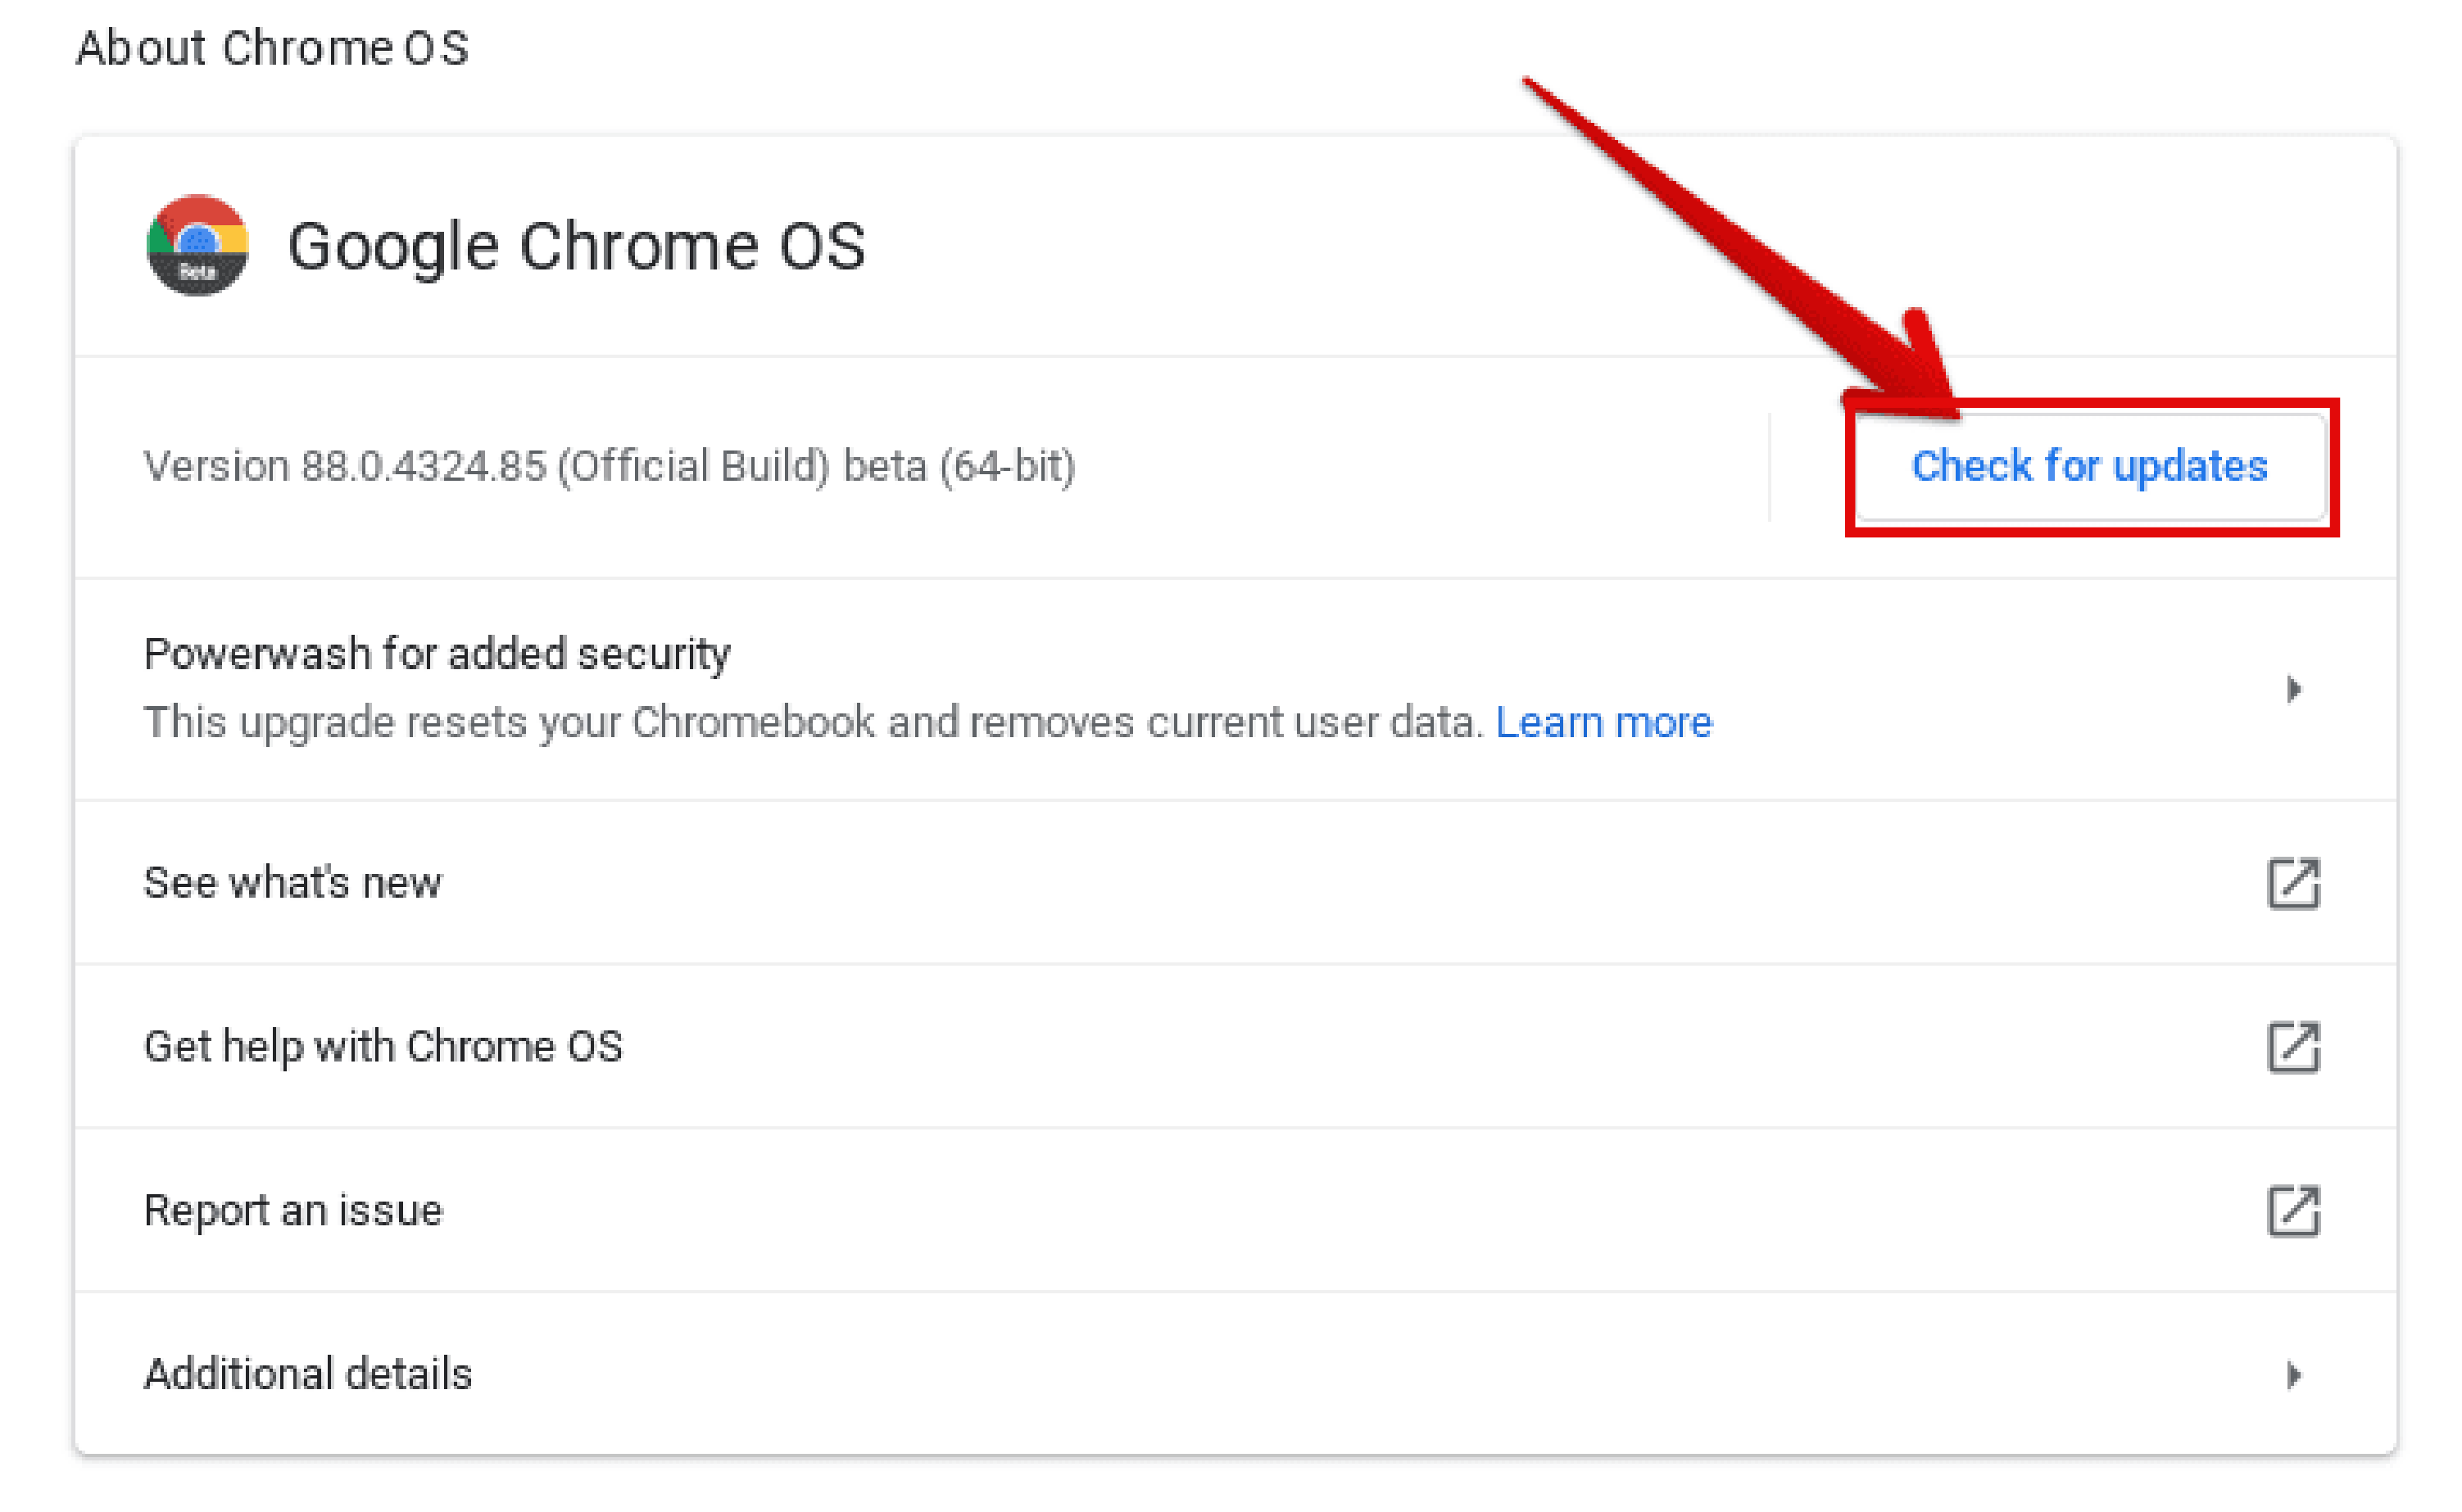Click the external link icon for See what's new
2462x1512 pixels.
point(2293,883)
